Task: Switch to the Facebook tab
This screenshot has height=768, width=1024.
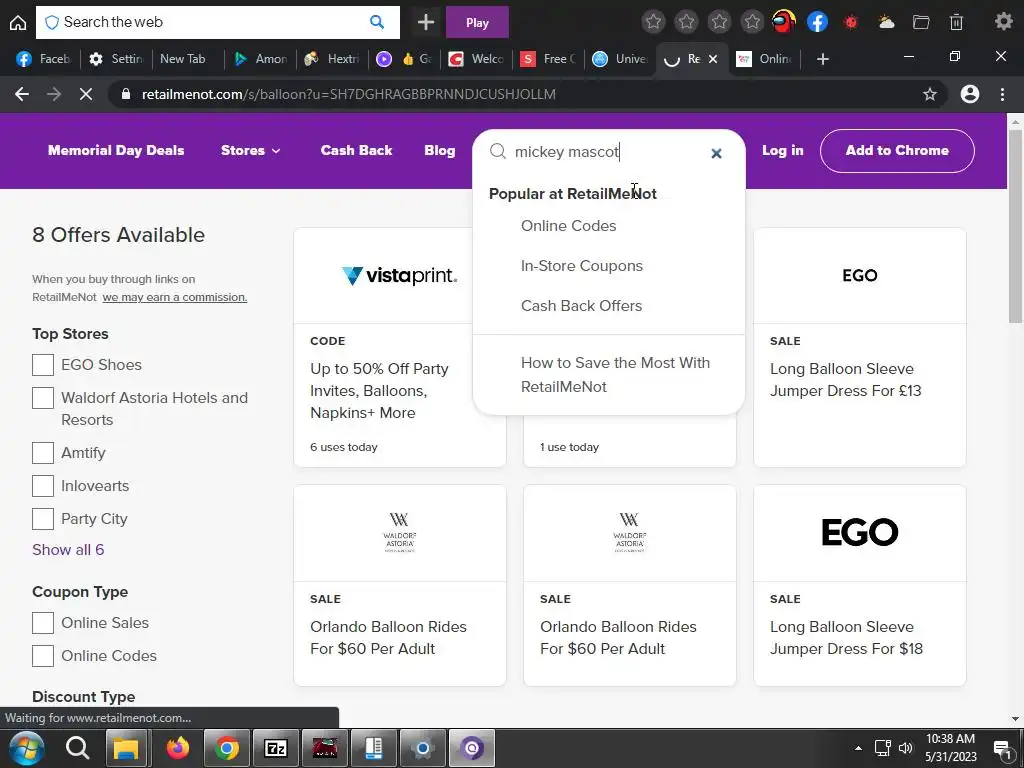Action: [x=43, y=59]
